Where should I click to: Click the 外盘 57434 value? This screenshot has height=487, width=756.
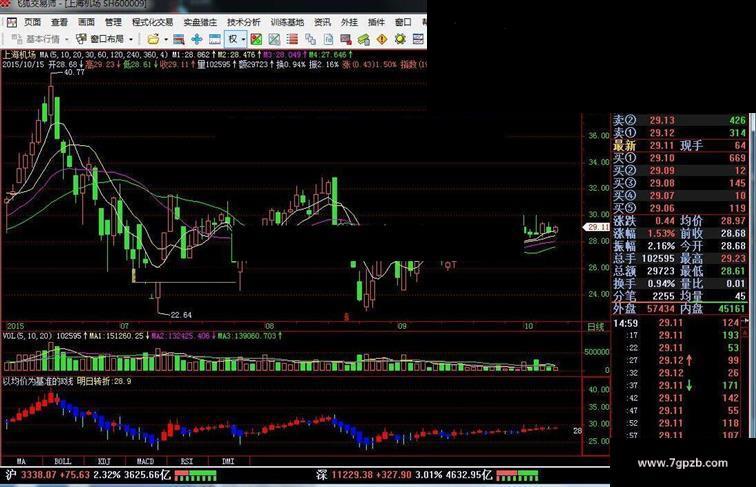[661, 308]
